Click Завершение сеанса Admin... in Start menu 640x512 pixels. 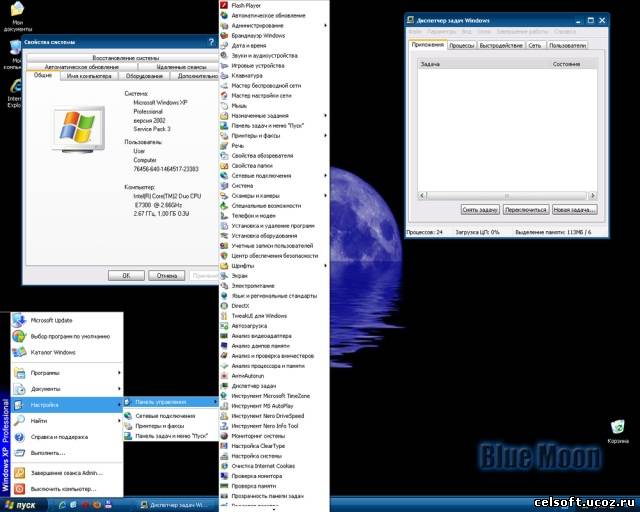tap(67, 473)
